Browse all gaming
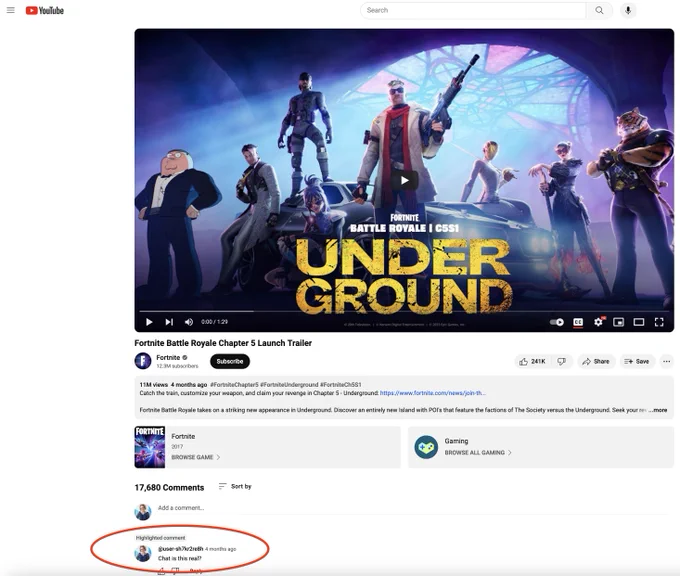 point(478,452)
